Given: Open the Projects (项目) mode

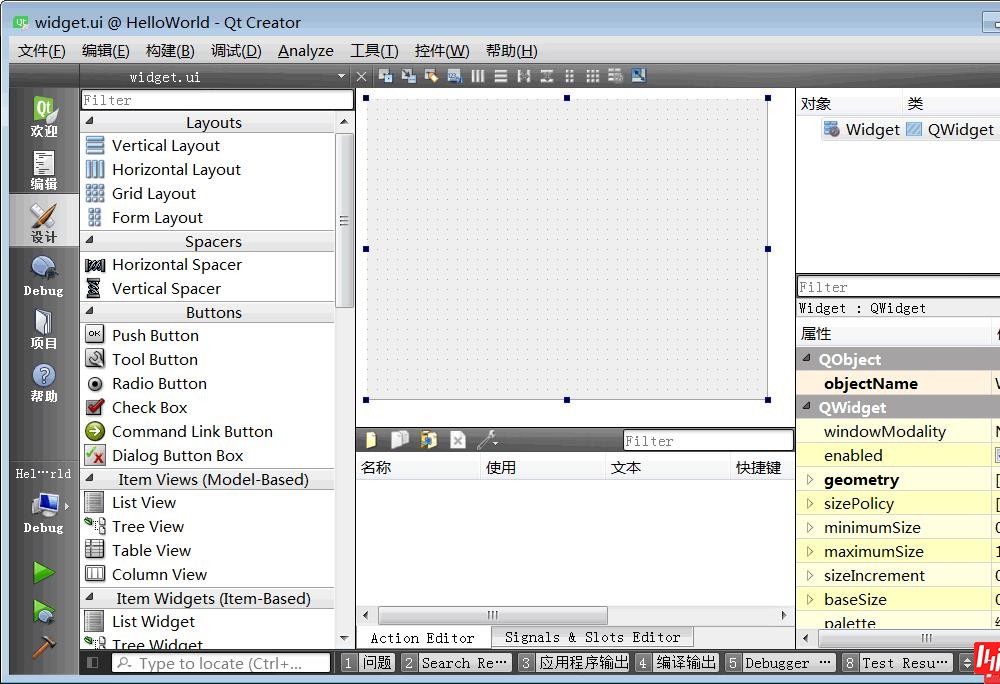Looking at the screenshot, I should [x=44, y=328].
